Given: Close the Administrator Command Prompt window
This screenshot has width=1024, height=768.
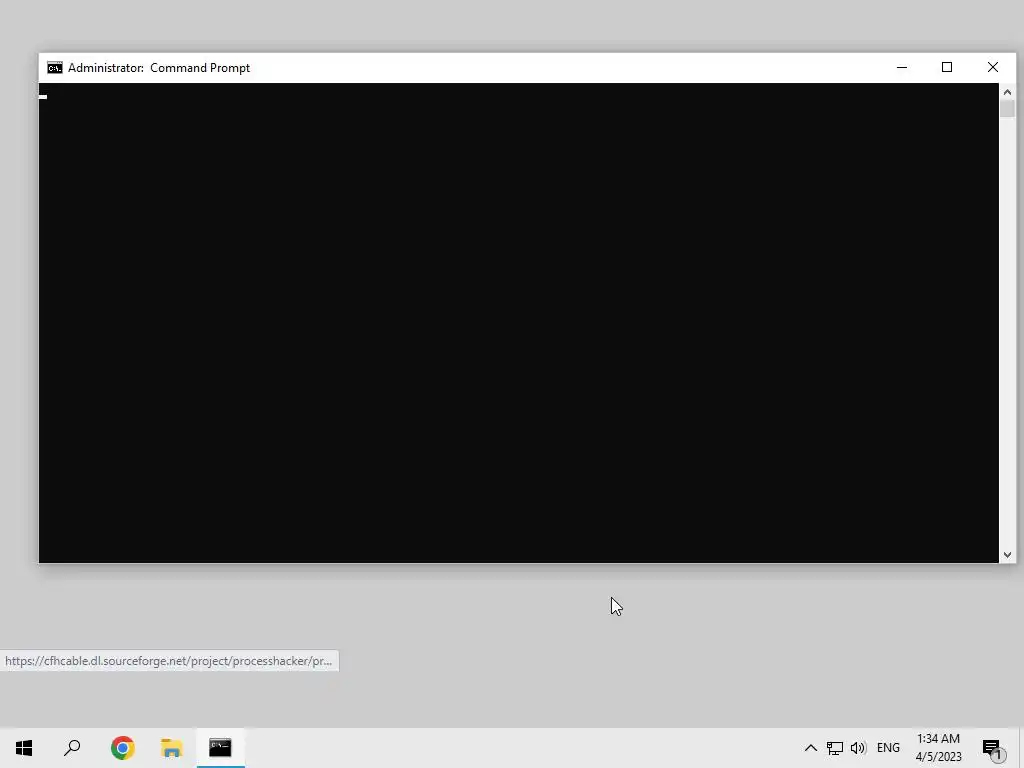Looking at the screenshot, I should [993, 67].
